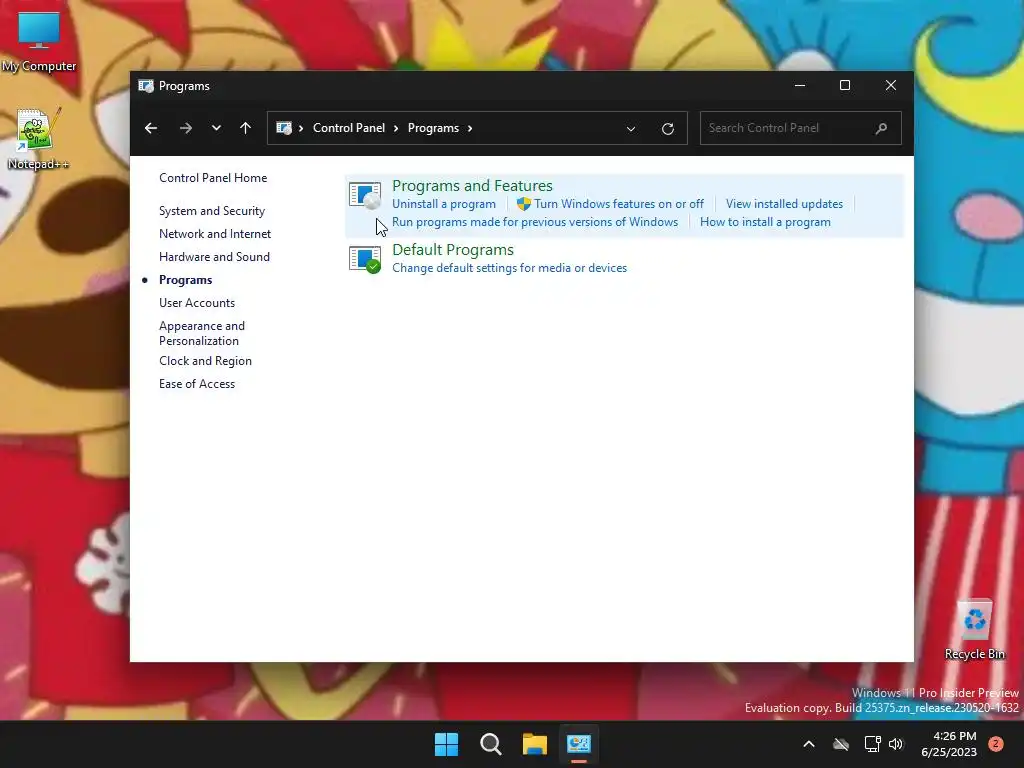Viewport: 1024px width, 768px height.
Task: Open Hardware and Sound category
Action: coord(214,257)
